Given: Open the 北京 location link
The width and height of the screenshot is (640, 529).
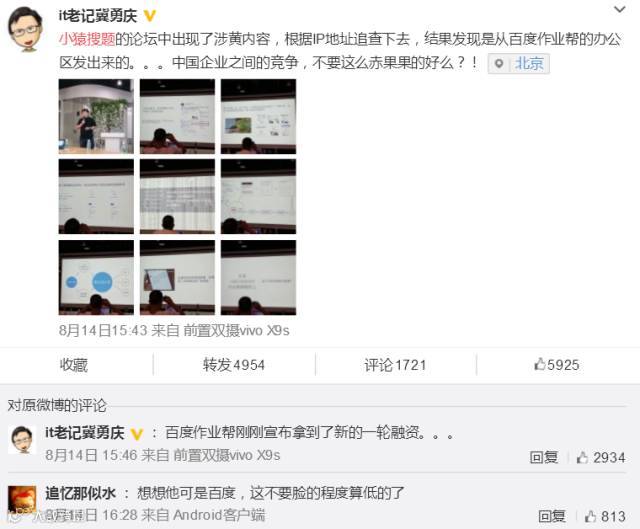Looking at the screenshot, I should click(x=529, y=64).
